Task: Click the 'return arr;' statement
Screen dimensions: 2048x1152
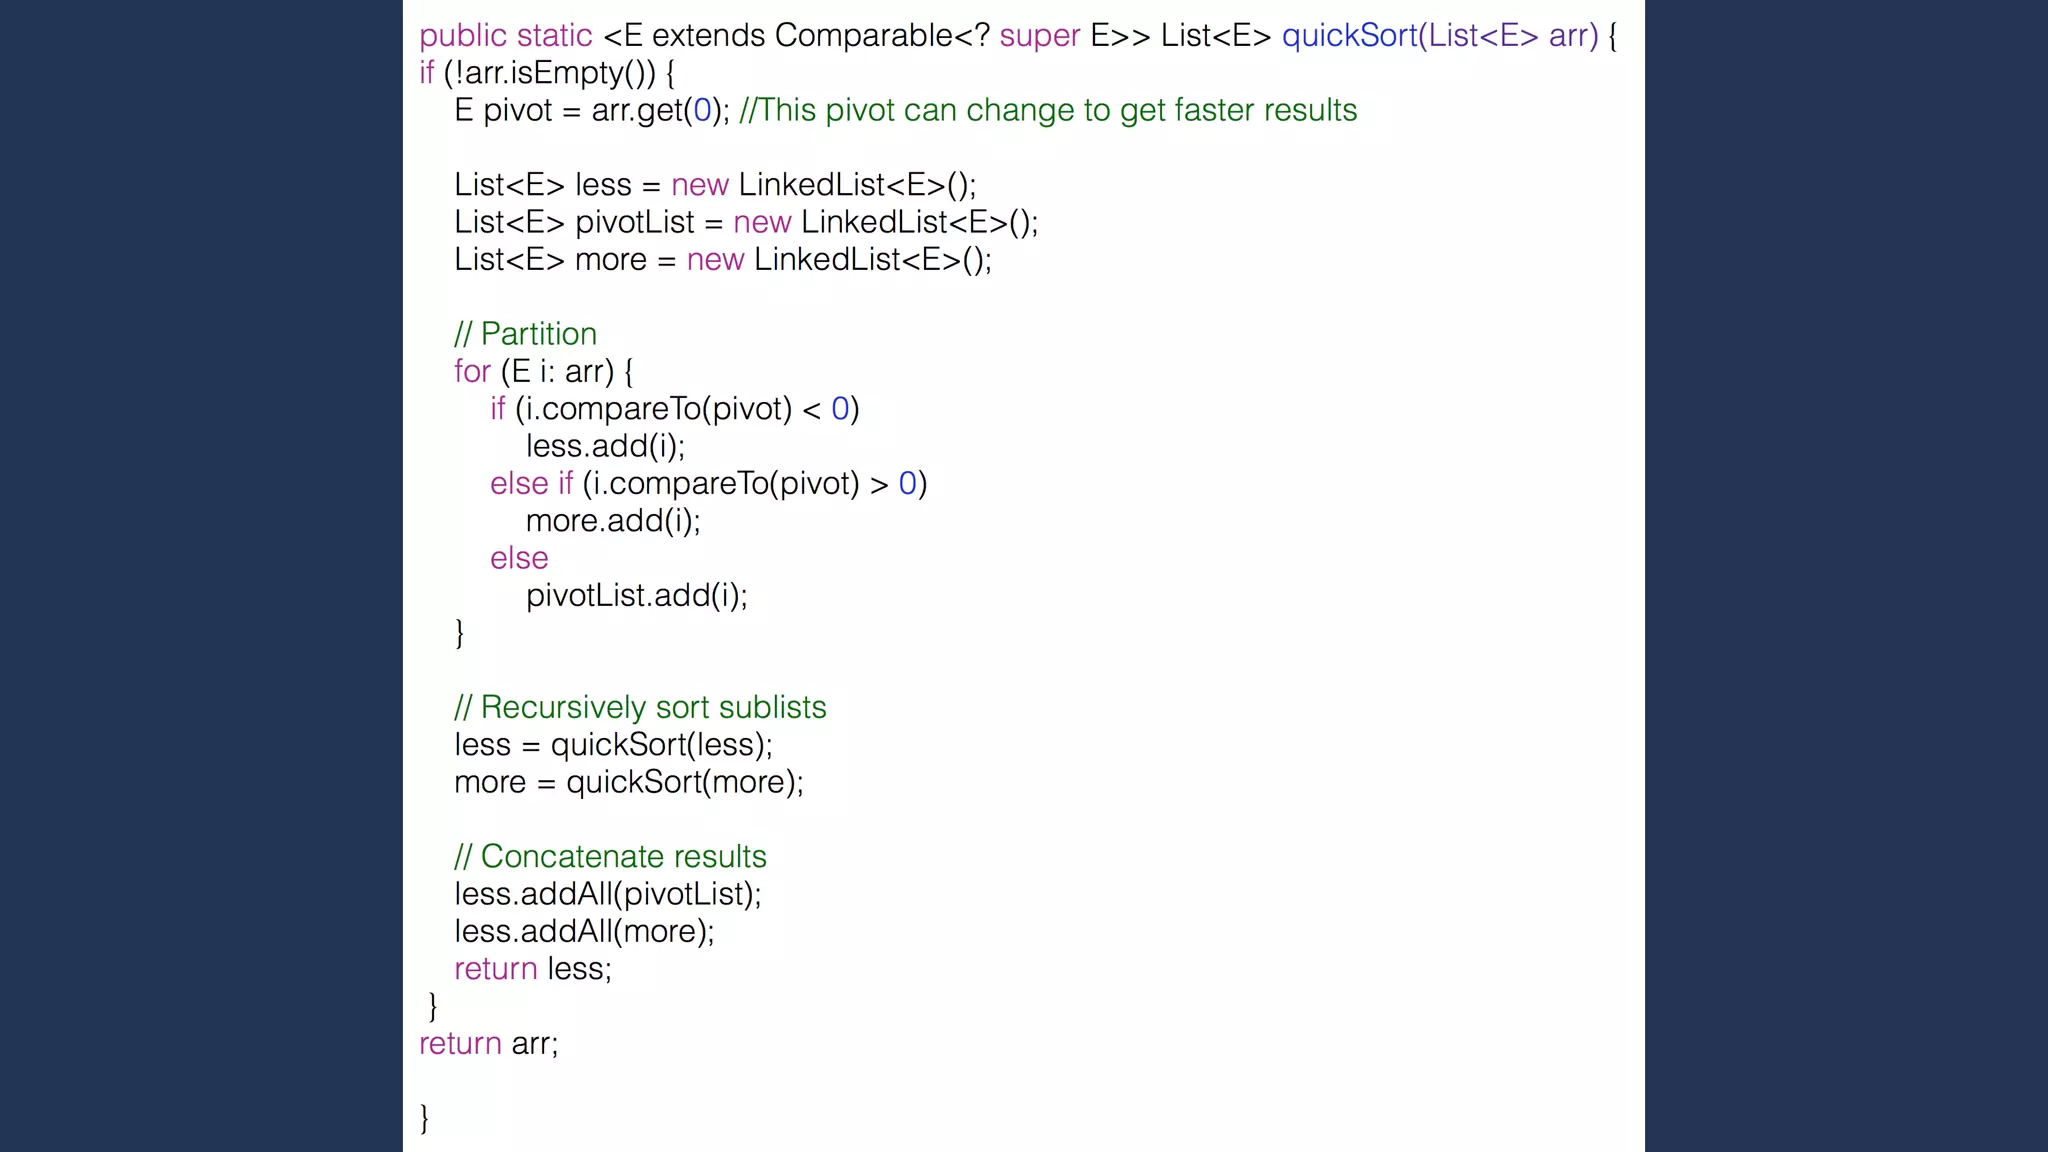Action: click(488, 1044)
